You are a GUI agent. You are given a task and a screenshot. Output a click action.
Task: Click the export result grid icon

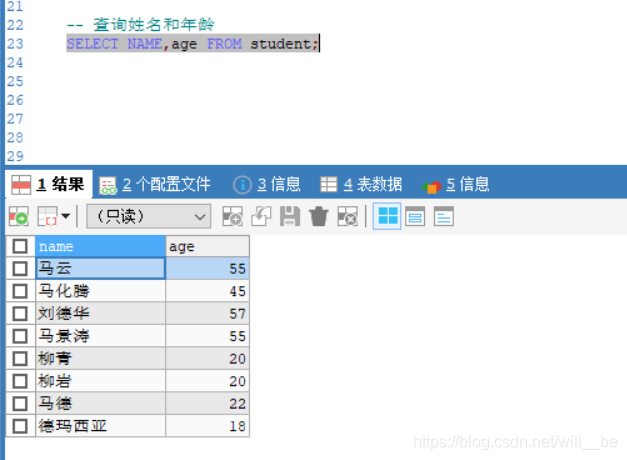48,216
